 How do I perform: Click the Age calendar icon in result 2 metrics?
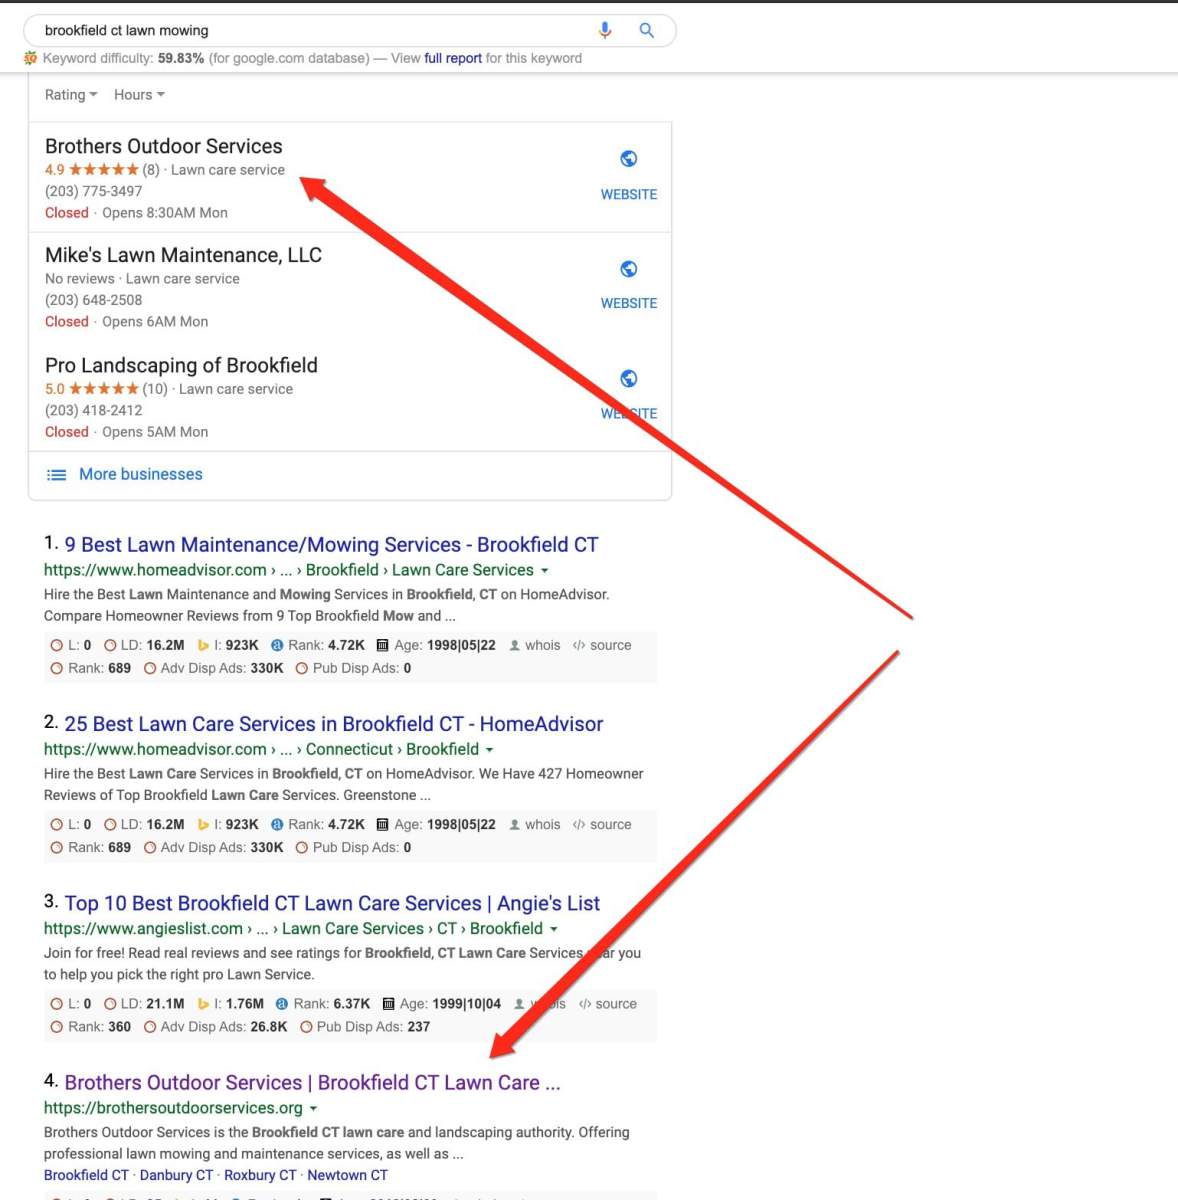(x=382, y=824)
